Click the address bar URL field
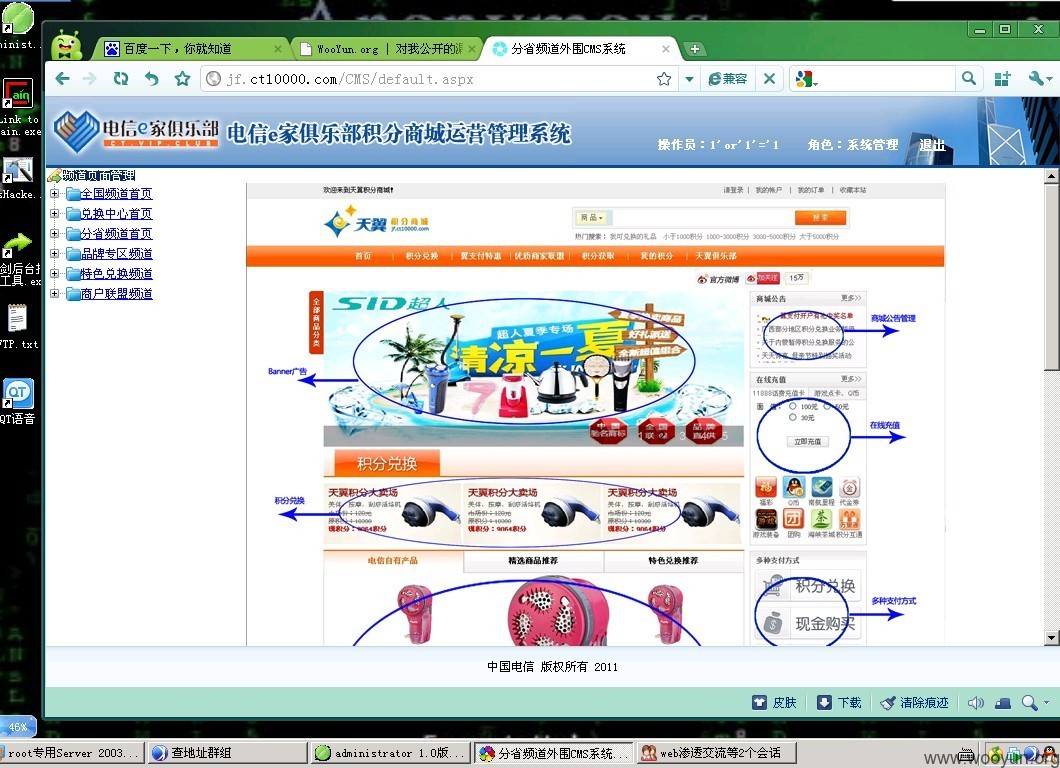1060x768 pixels. (x=433, y=79)
